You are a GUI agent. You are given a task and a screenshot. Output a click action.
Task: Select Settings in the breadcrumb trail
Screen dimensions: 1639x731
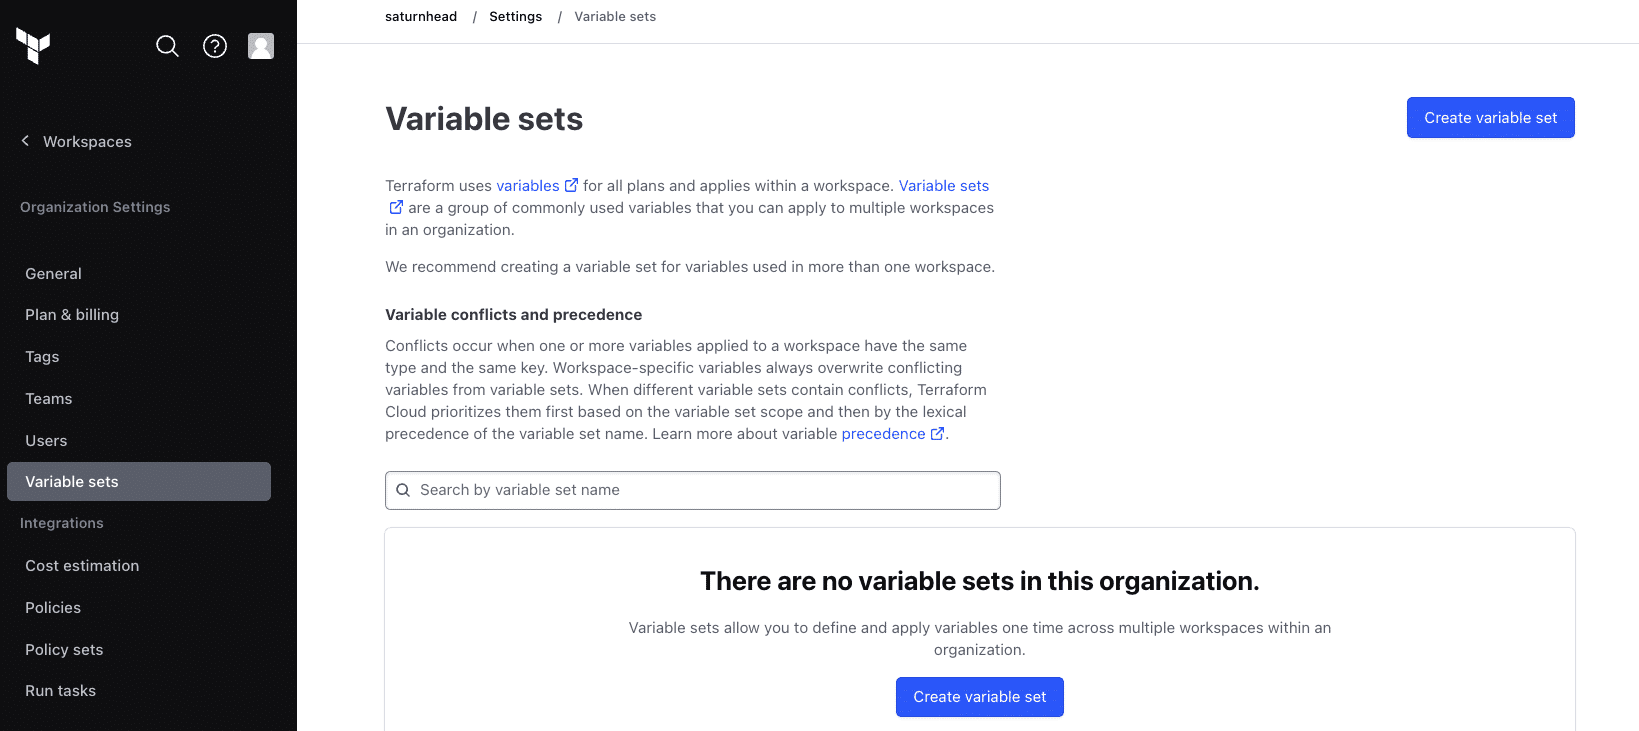pos(515,16)
